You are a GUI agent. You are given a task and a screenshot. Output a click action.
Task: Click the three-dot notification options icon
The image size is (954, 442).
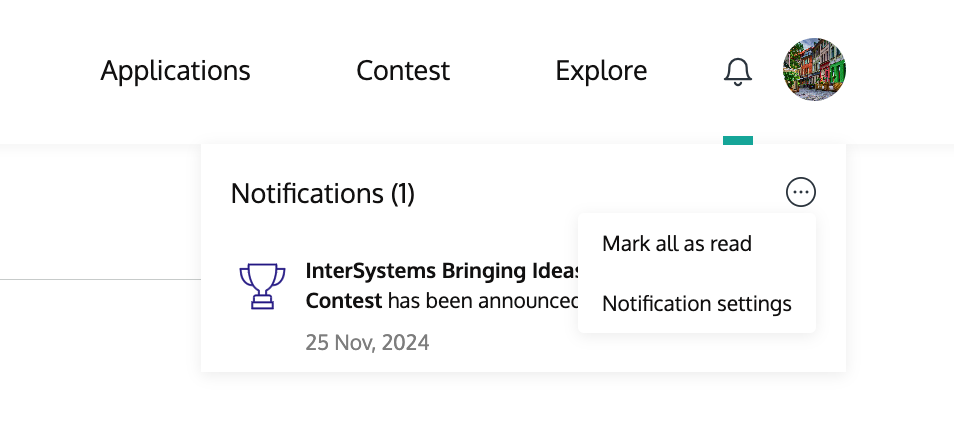tap(801, 192)
